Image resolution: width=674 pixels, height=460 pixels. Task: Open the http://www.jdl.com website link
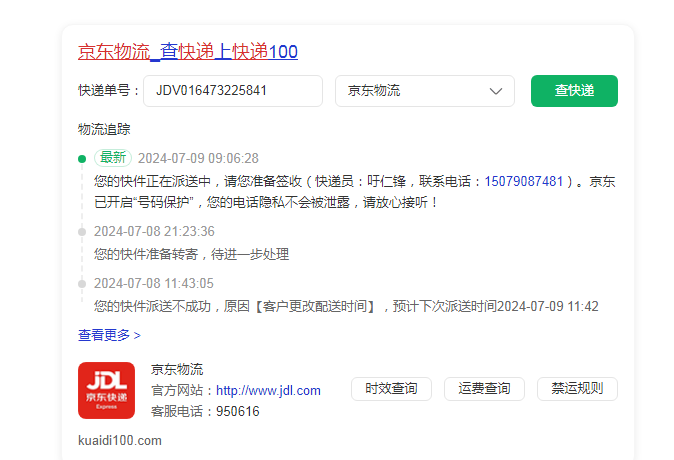(x=268, y=390)
